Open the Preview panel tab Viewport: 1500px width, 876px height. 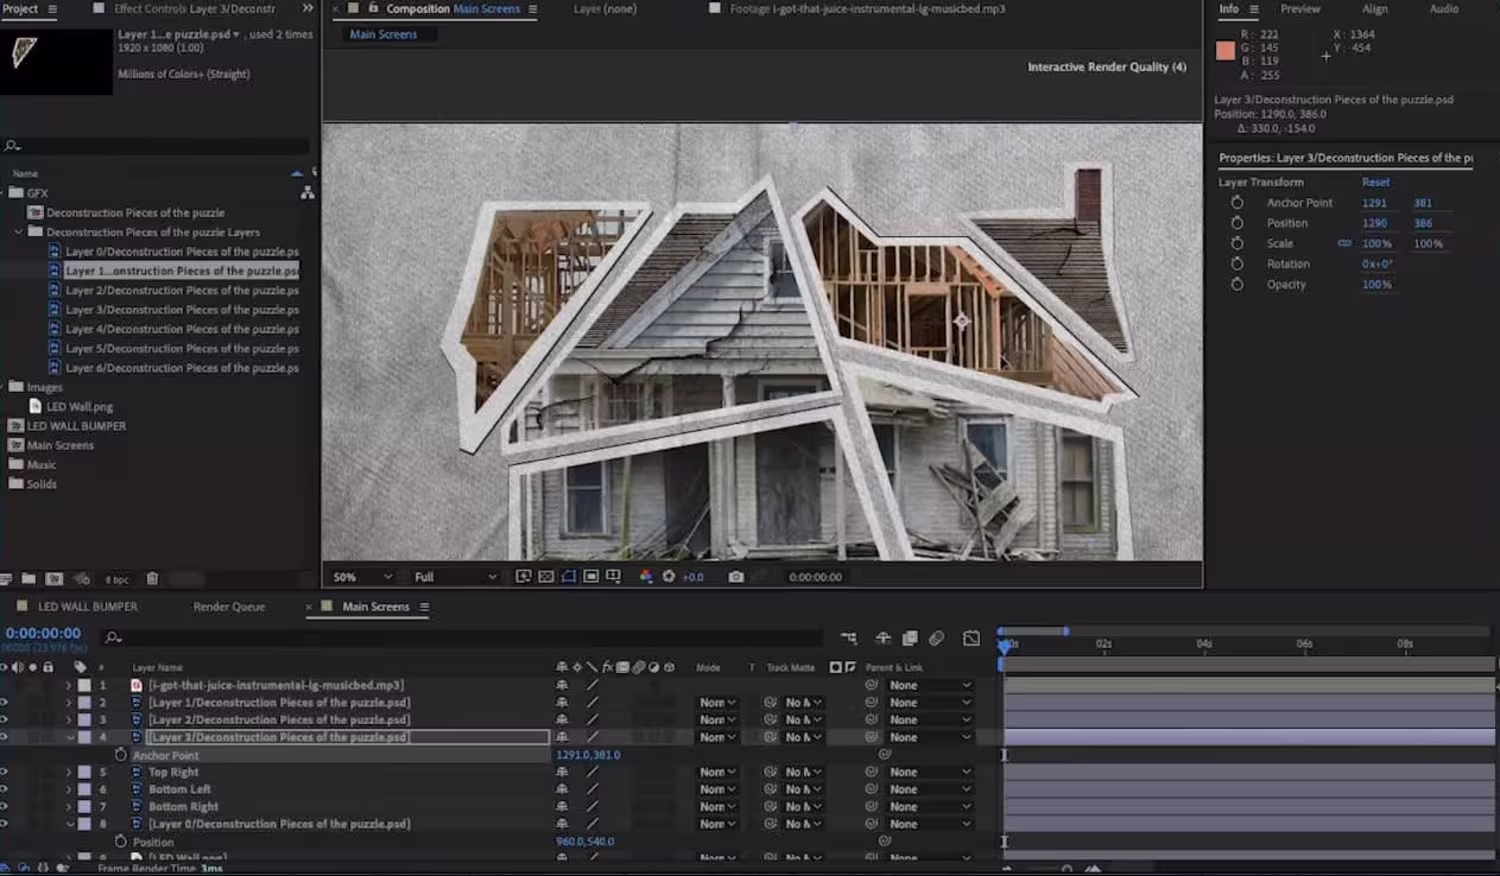coord(1300,9)
